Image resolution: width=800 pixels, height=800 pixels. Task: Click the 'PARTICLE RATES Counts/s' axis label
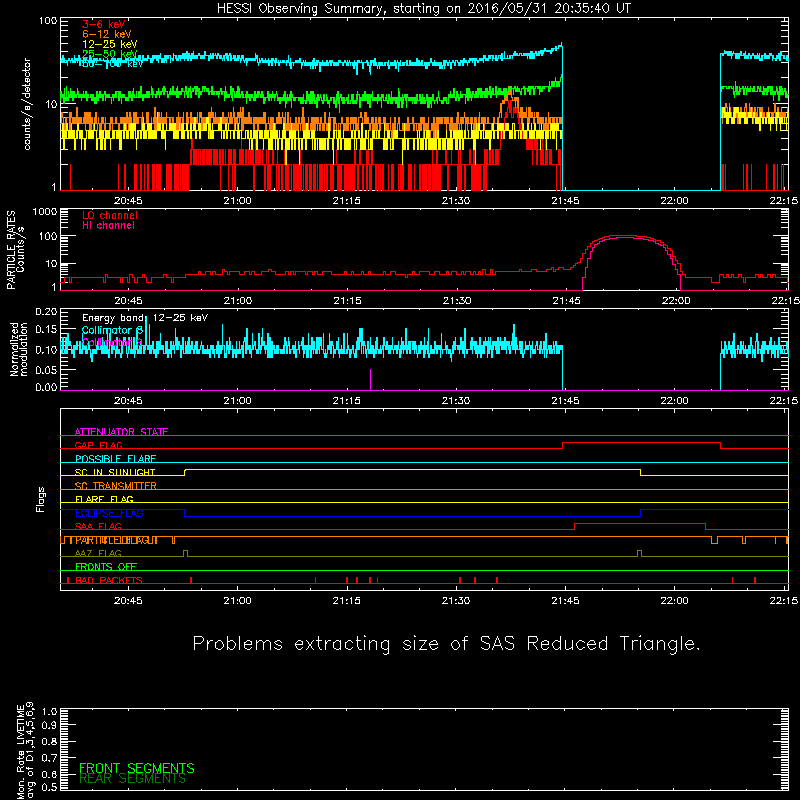(x=15, y=250)
